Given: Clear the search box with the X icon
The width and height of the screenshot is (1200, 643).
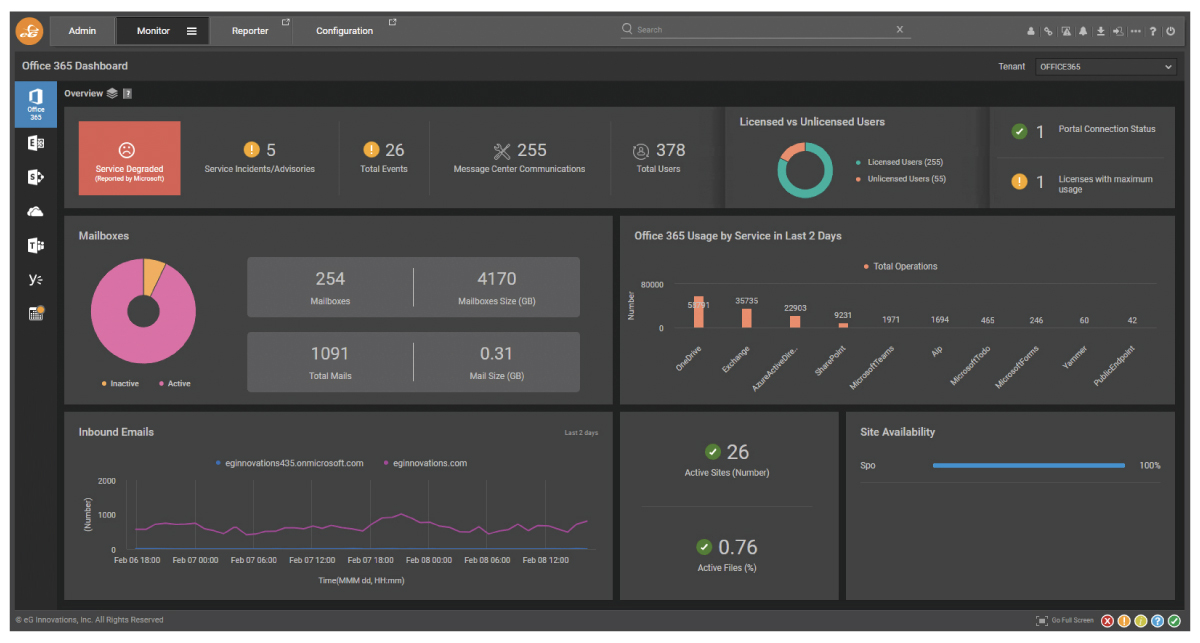Looking at the screenshot, I should (900, 30).
